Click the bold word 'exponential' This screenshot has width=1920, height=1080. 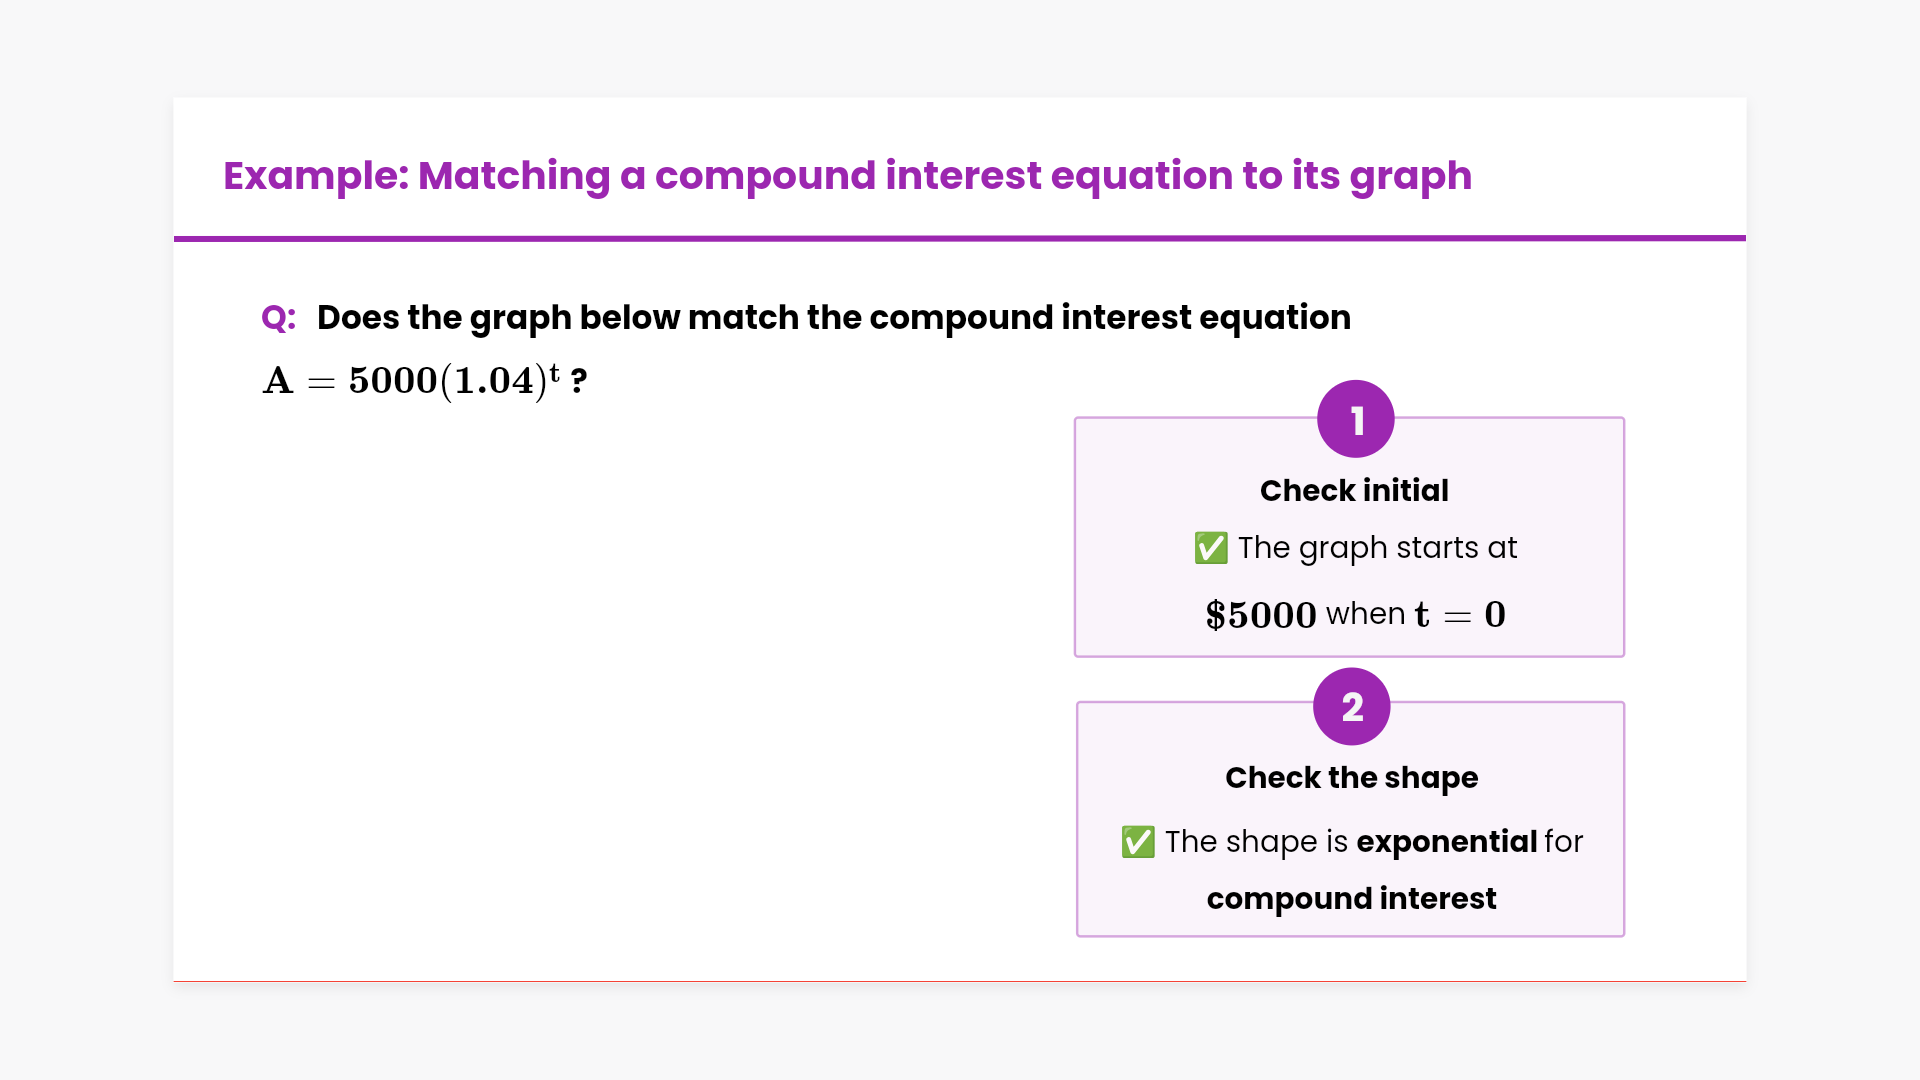[x=1446, y=842]
